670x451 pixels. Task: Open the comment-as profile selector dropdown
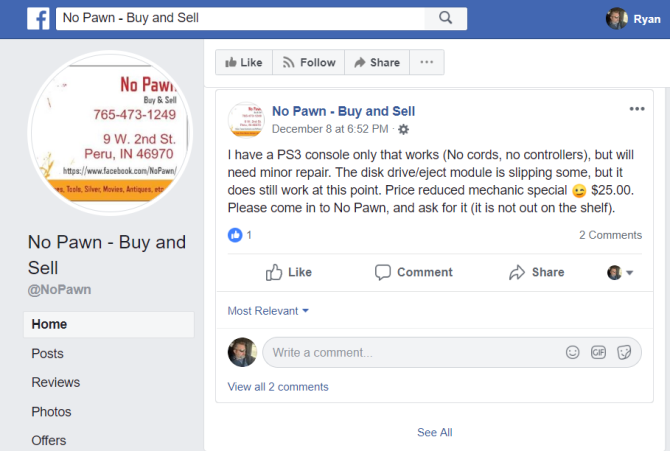(621, 272)
